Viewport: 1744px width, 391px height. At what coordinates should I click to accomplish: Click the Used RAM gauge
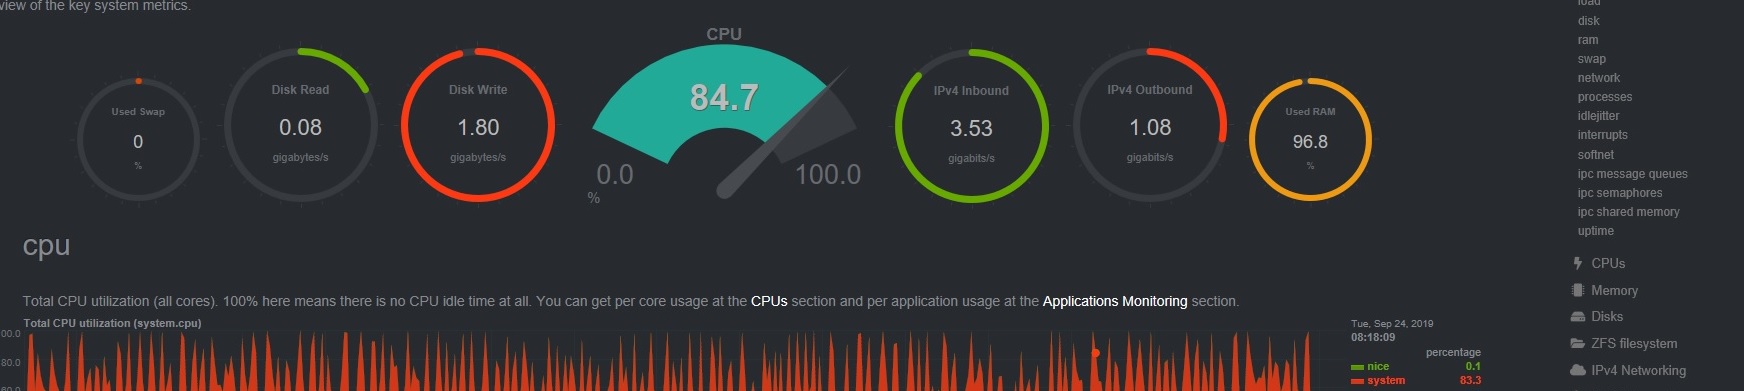pyautogui.click(x=1310, y=139)
